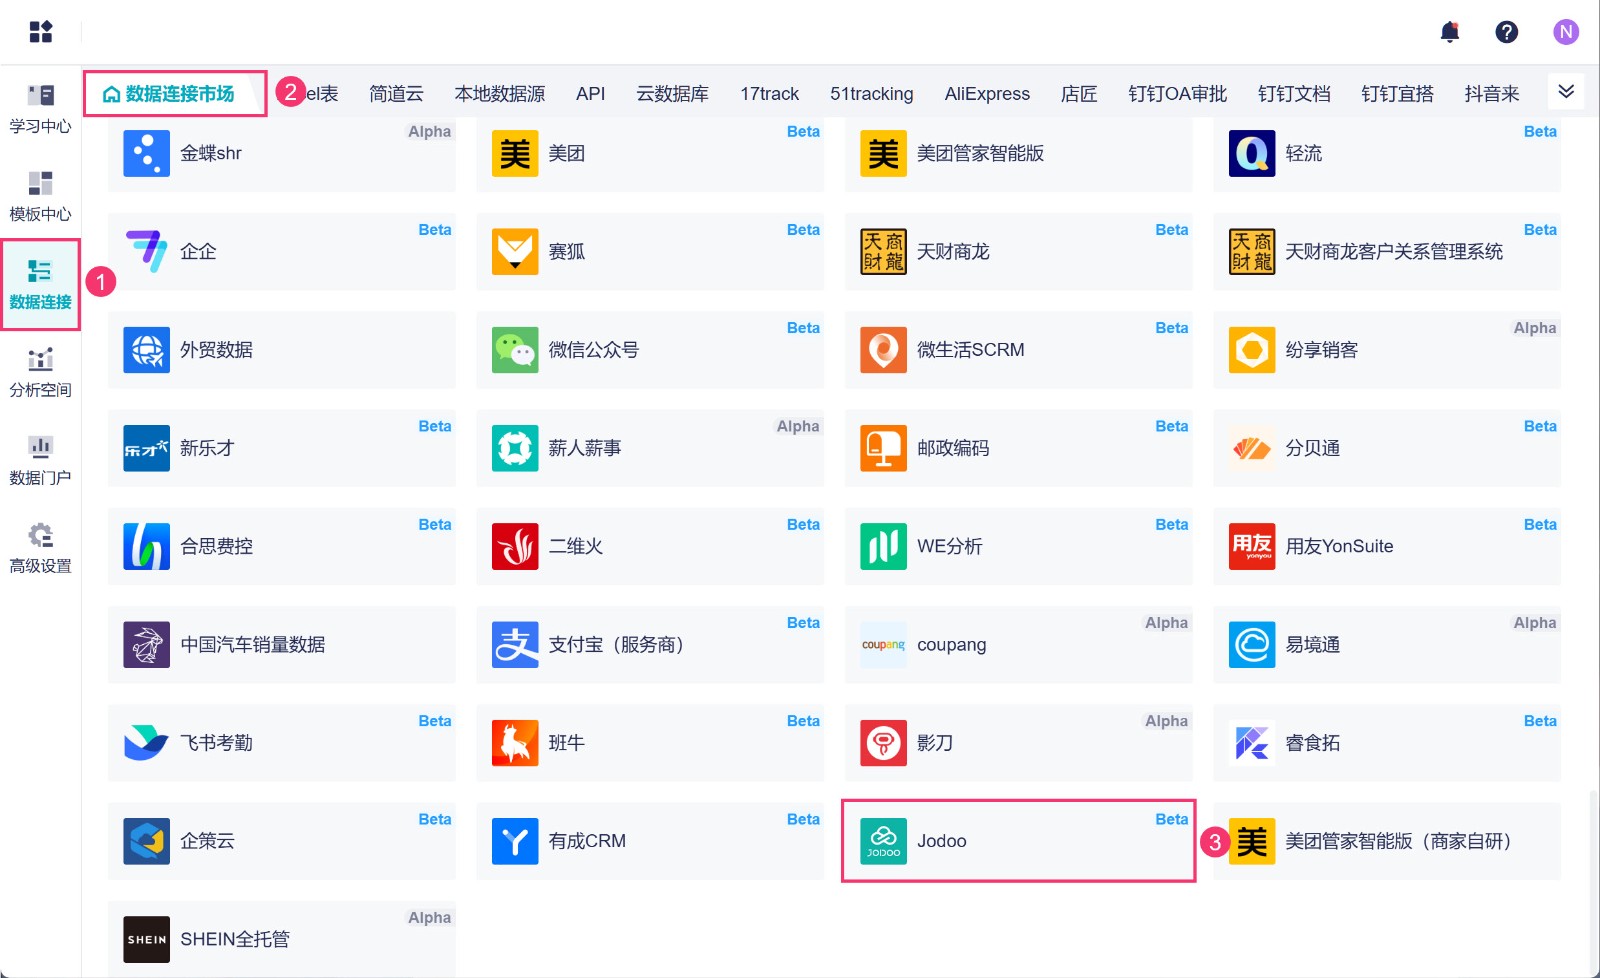Open the 合思费控 connector card
1600x978 pixels.
[282, 546]
